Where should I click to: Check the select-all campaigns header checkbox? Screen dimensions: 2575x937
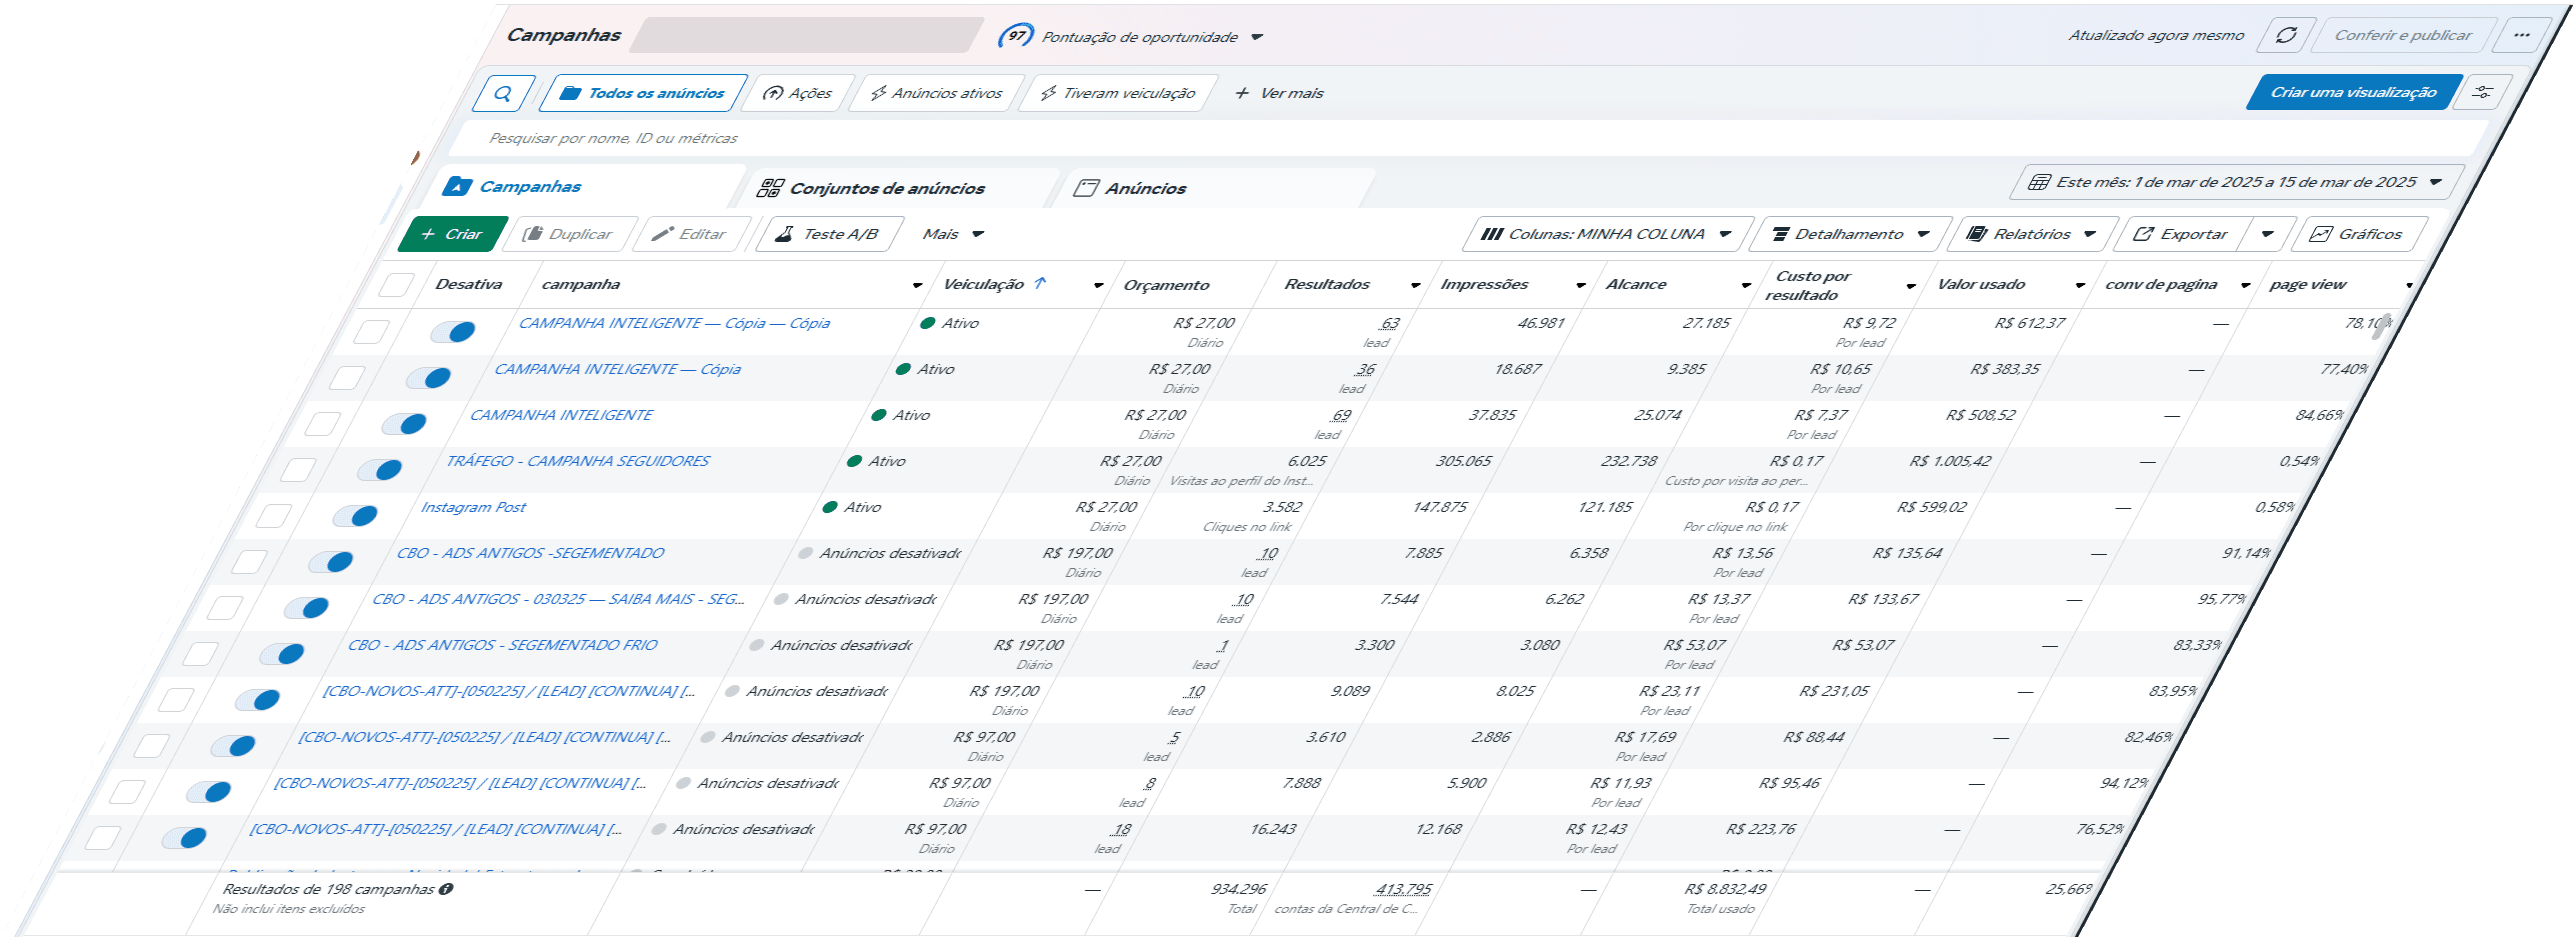click(396, 285)
